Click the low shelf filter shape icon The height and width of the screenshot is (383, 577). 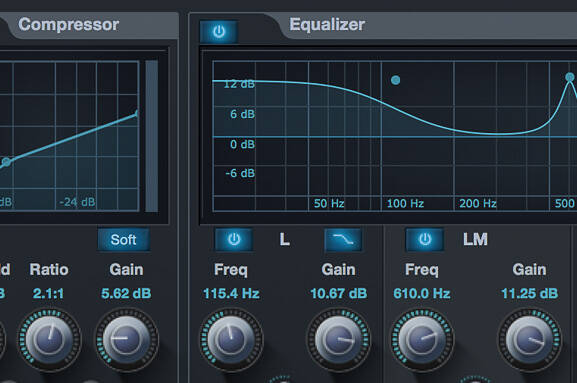click(343, 240)
